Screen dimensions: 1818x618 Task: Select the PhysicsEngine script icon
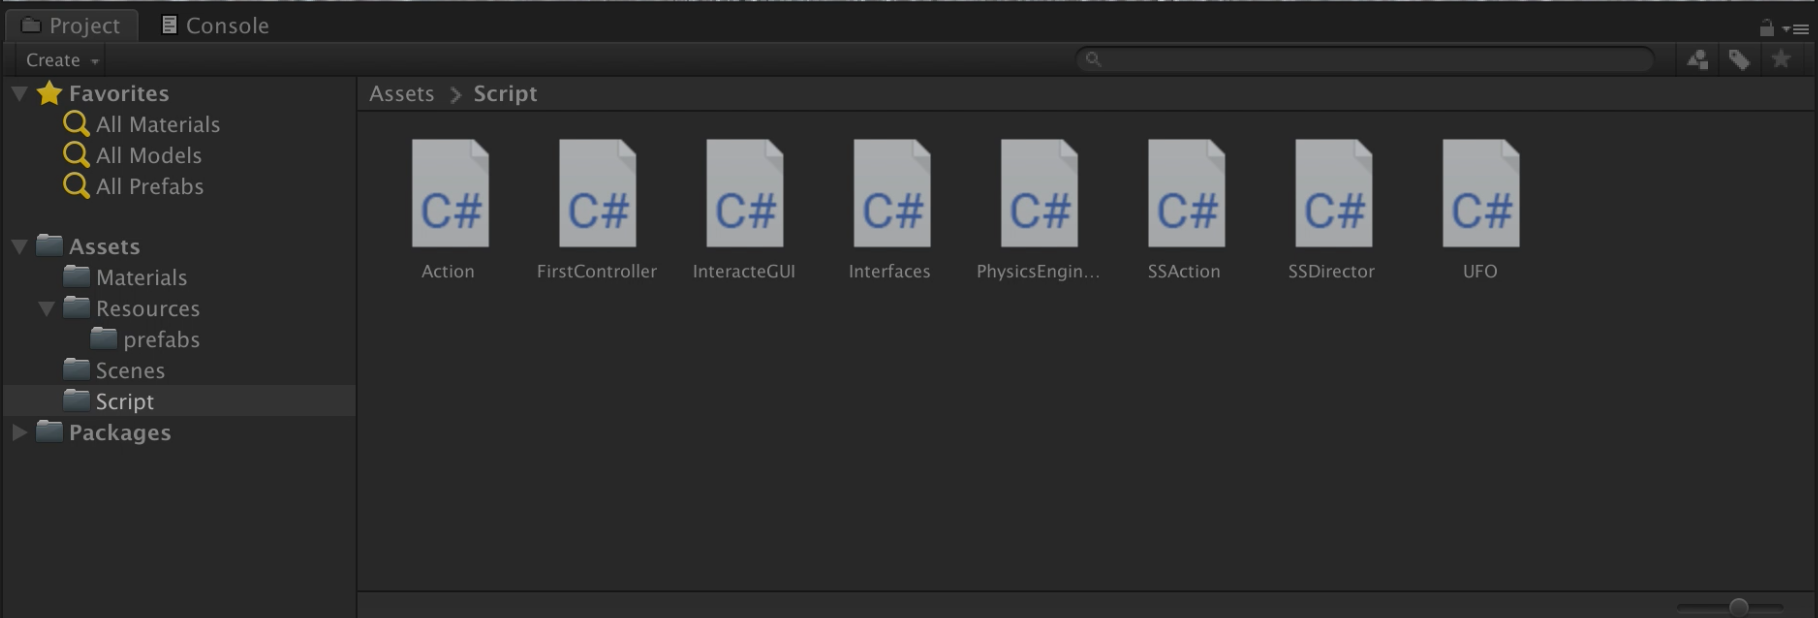tap(1039, 193)
